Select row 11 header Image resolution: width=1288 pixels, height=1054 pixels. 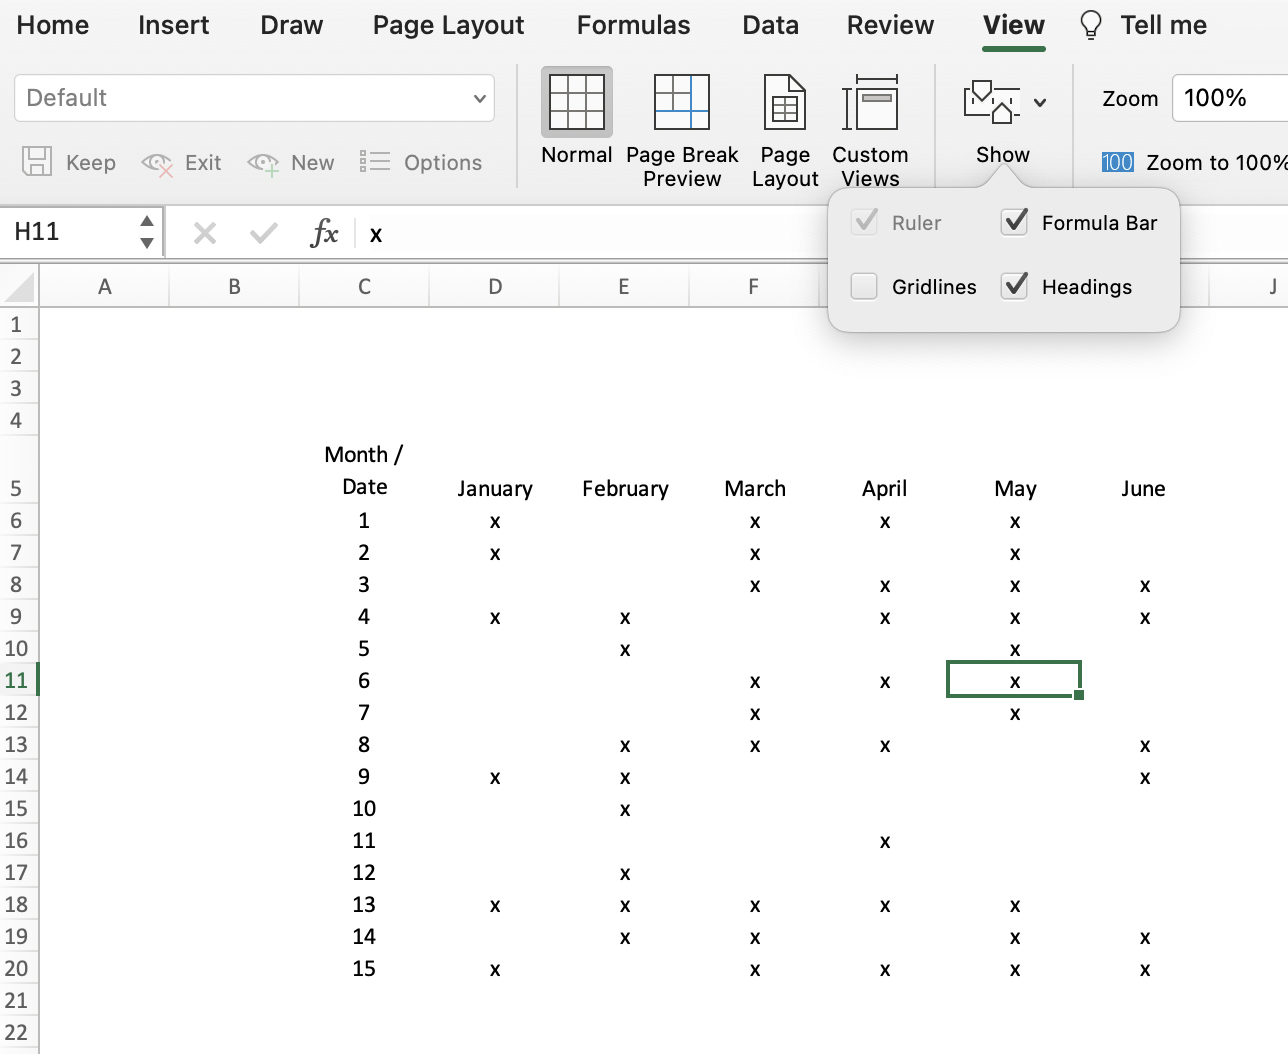coord(17,680)
